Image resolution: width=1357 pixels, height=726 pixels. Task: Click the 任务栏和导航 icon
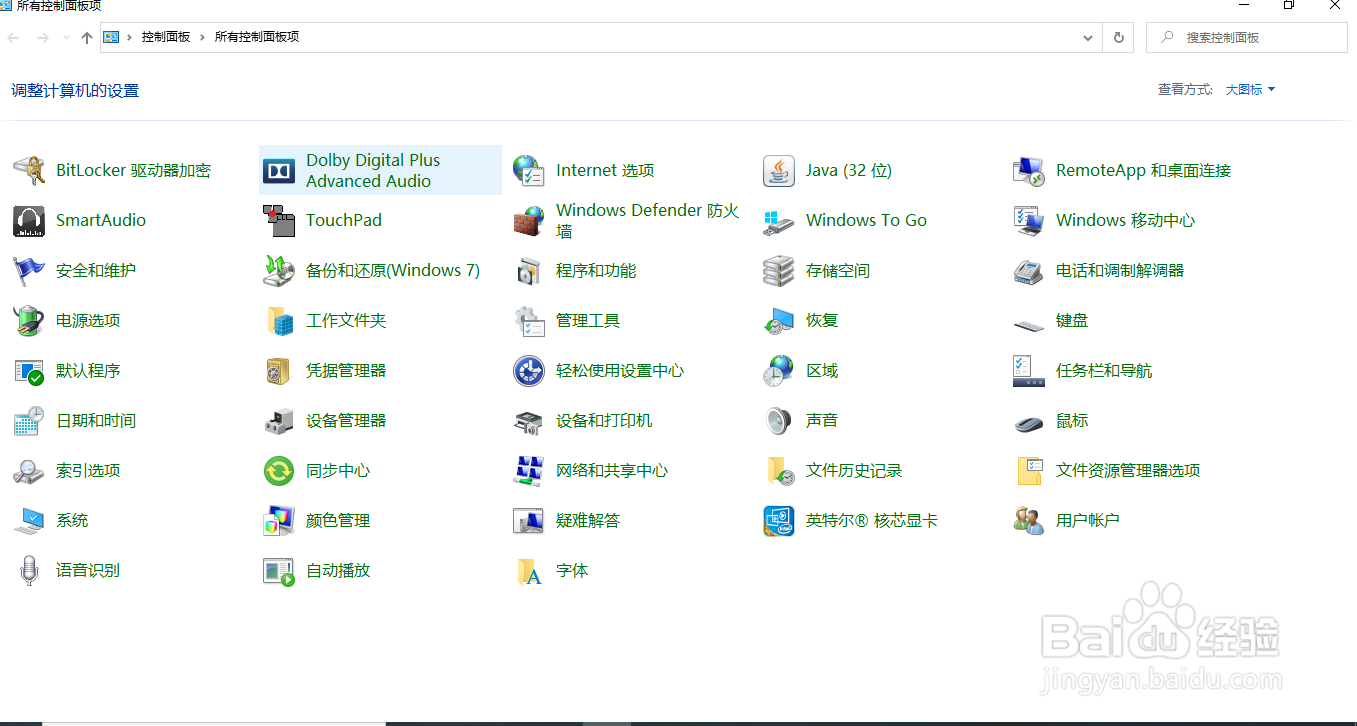coord(1029,371)
